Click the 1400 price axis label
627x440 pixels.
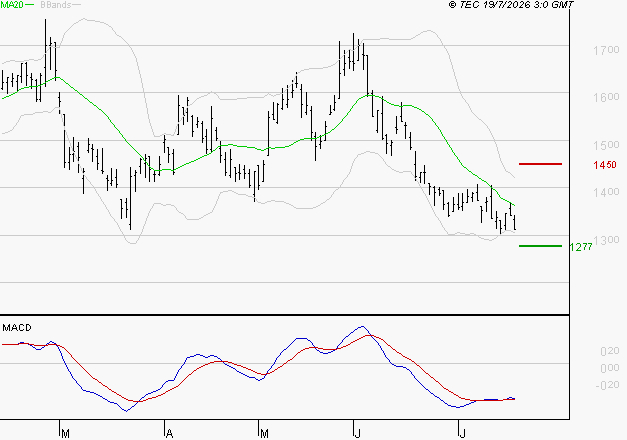606,192
